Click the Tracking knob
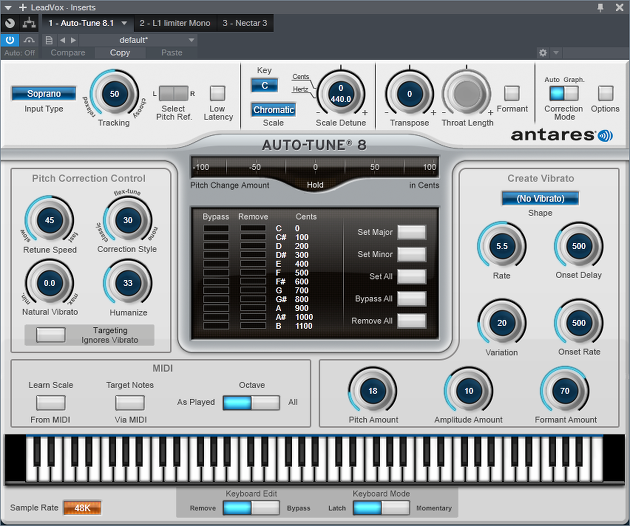The height and width of the screenshot is (526, 630). (115, 94)
